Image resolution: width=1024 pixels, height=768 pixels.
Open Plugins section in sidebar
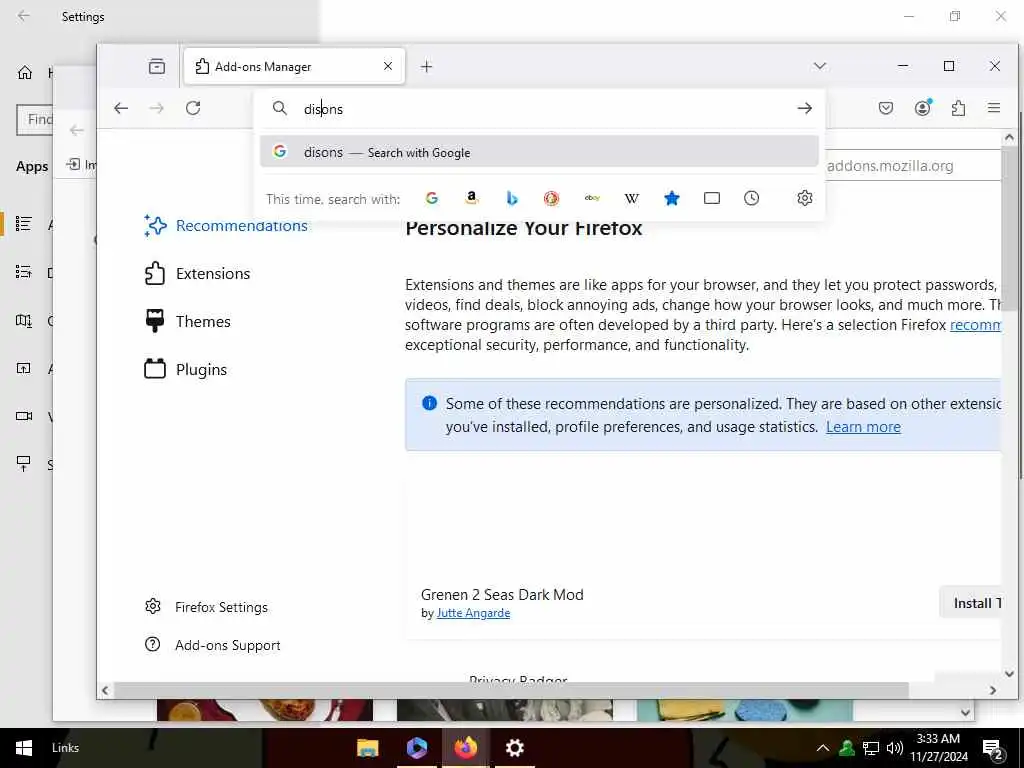pos(185,369)
